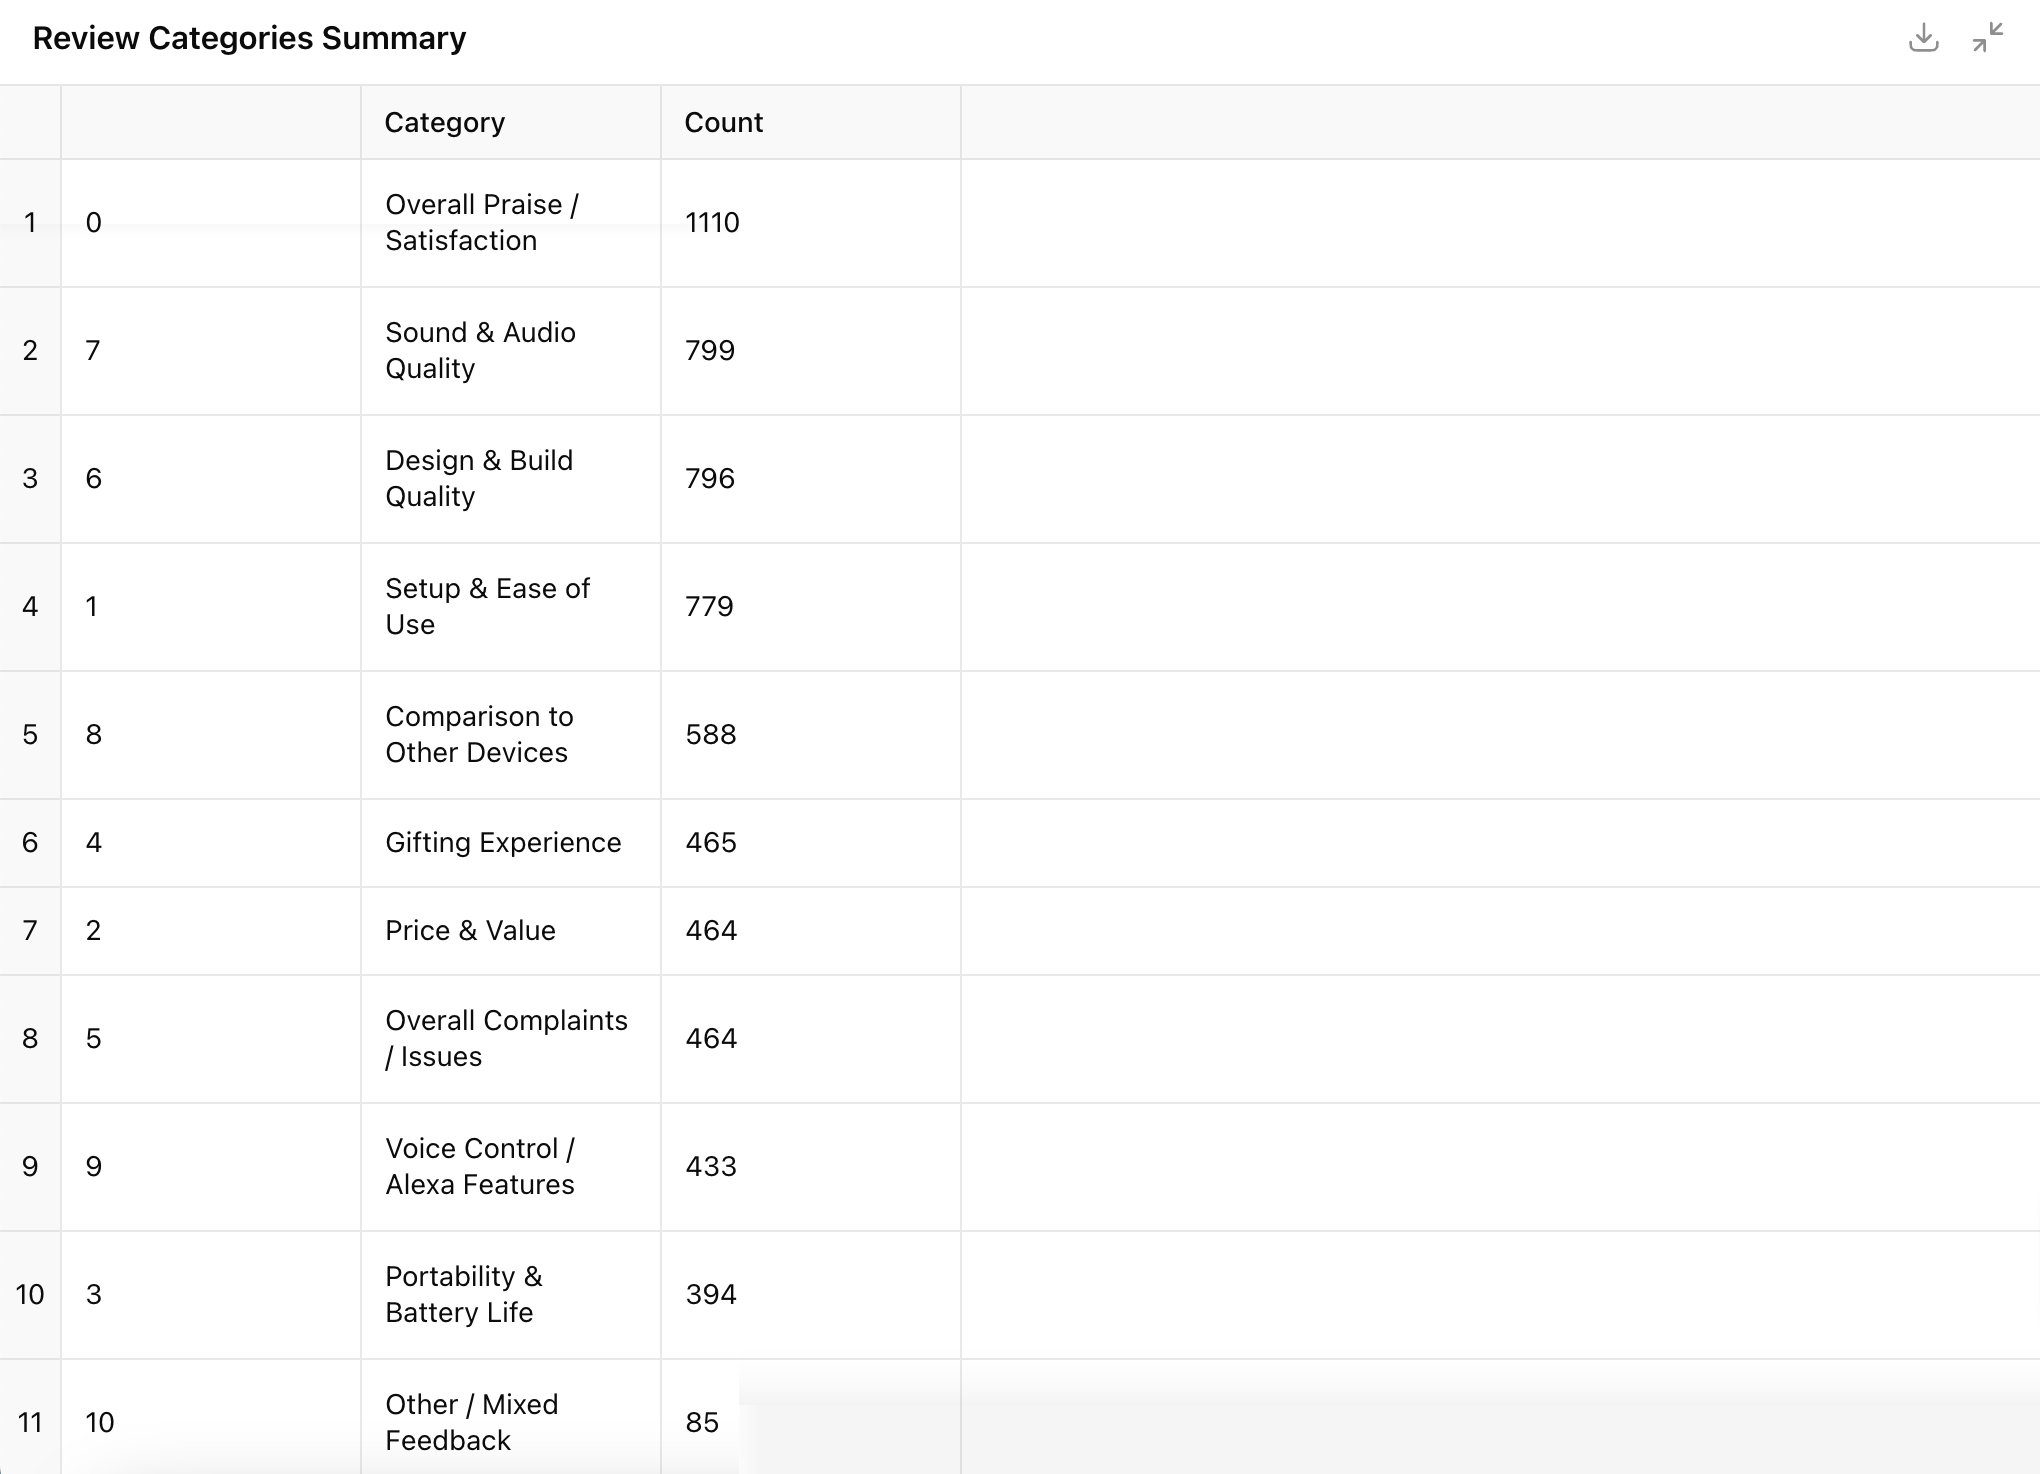Select the Gifting Experience cell
The image size is (2040, 1474).
[x=503, y=842]
